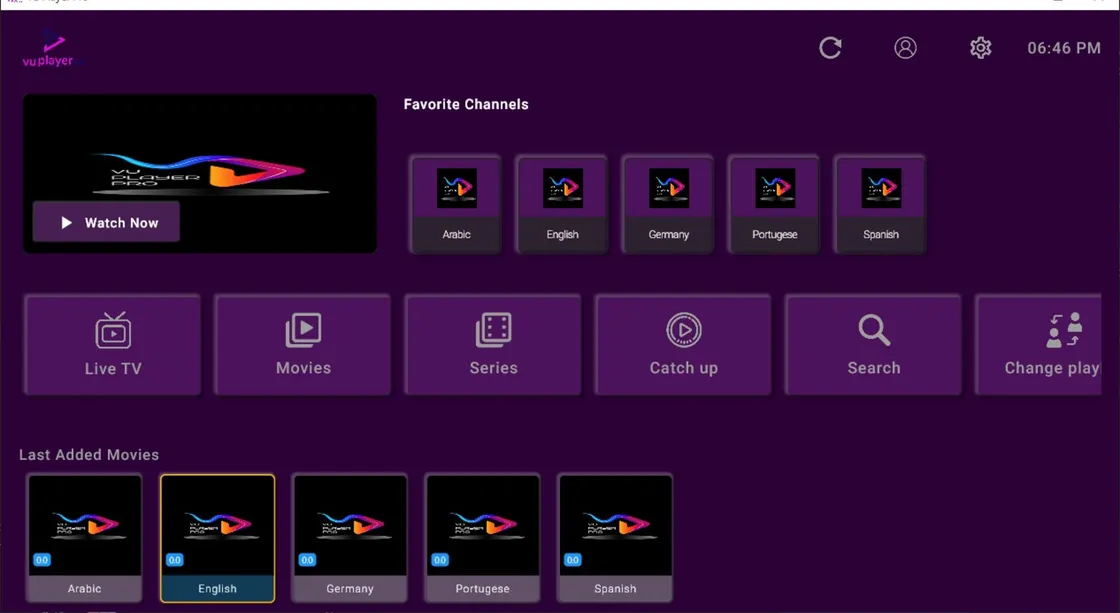Open Portugese in Last Added Movies
Screen dimensions: 1120x613
pos(483,538)
